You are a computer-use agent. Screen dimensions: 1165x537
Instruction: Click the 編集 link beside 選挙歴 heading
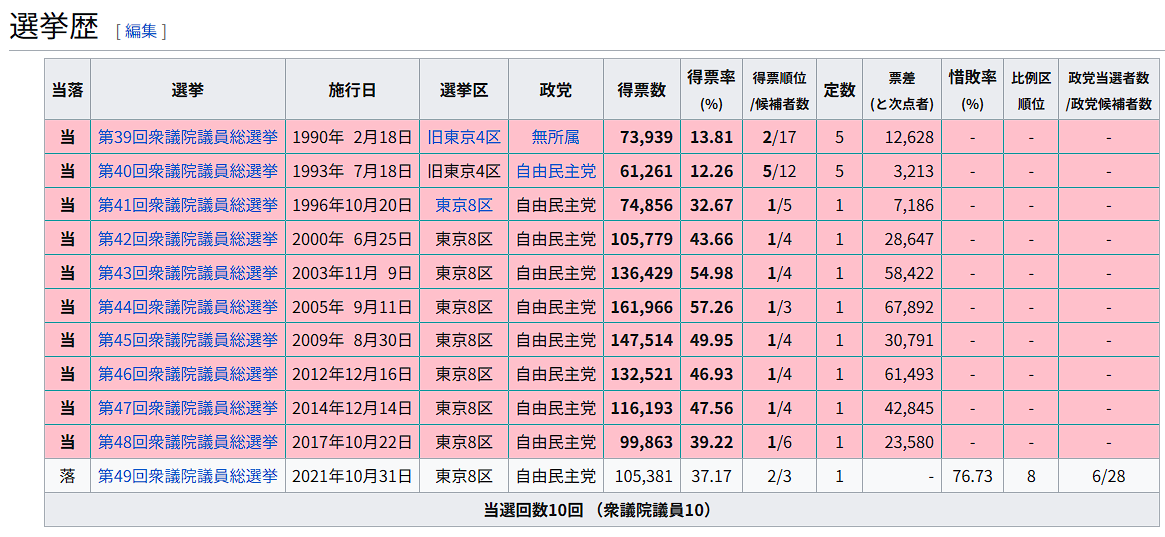tap(141, 31)
